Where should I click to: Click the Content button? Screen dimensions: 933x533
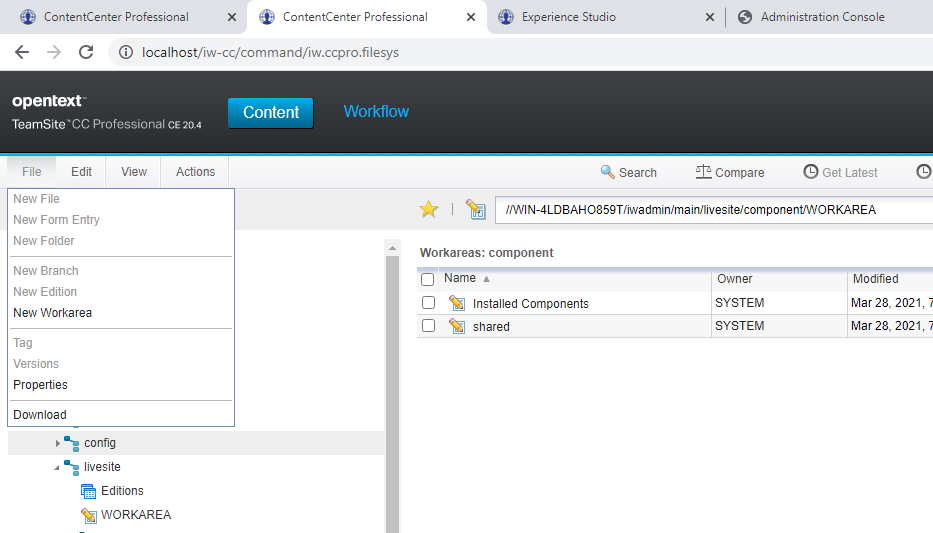pyautogui.click(x=271, y=112)
